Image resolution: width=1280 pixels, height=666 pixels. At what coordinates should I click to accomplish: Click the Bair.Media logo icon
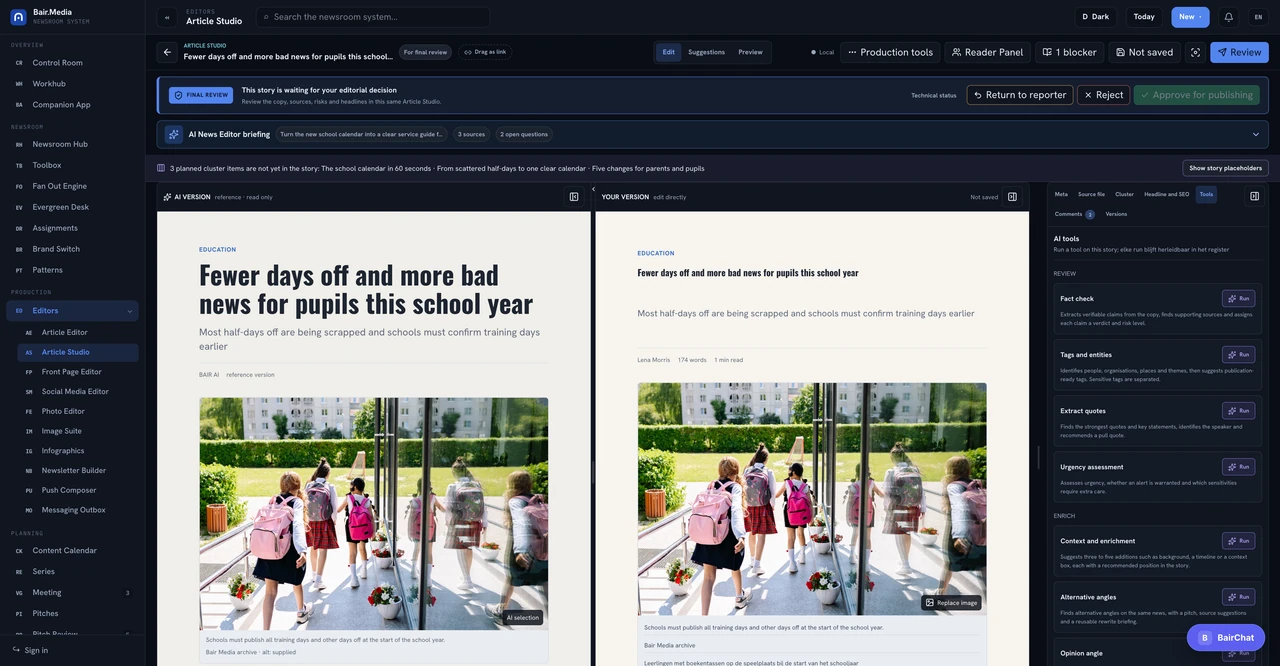(x=18, y=17)
